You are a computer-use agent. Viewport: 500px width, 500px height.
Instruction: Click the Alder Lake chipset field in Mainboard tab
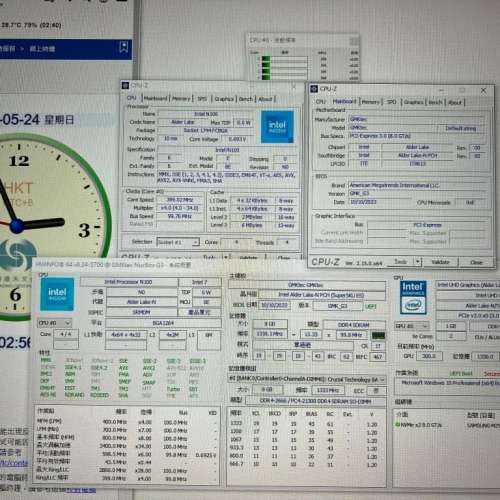417,147
